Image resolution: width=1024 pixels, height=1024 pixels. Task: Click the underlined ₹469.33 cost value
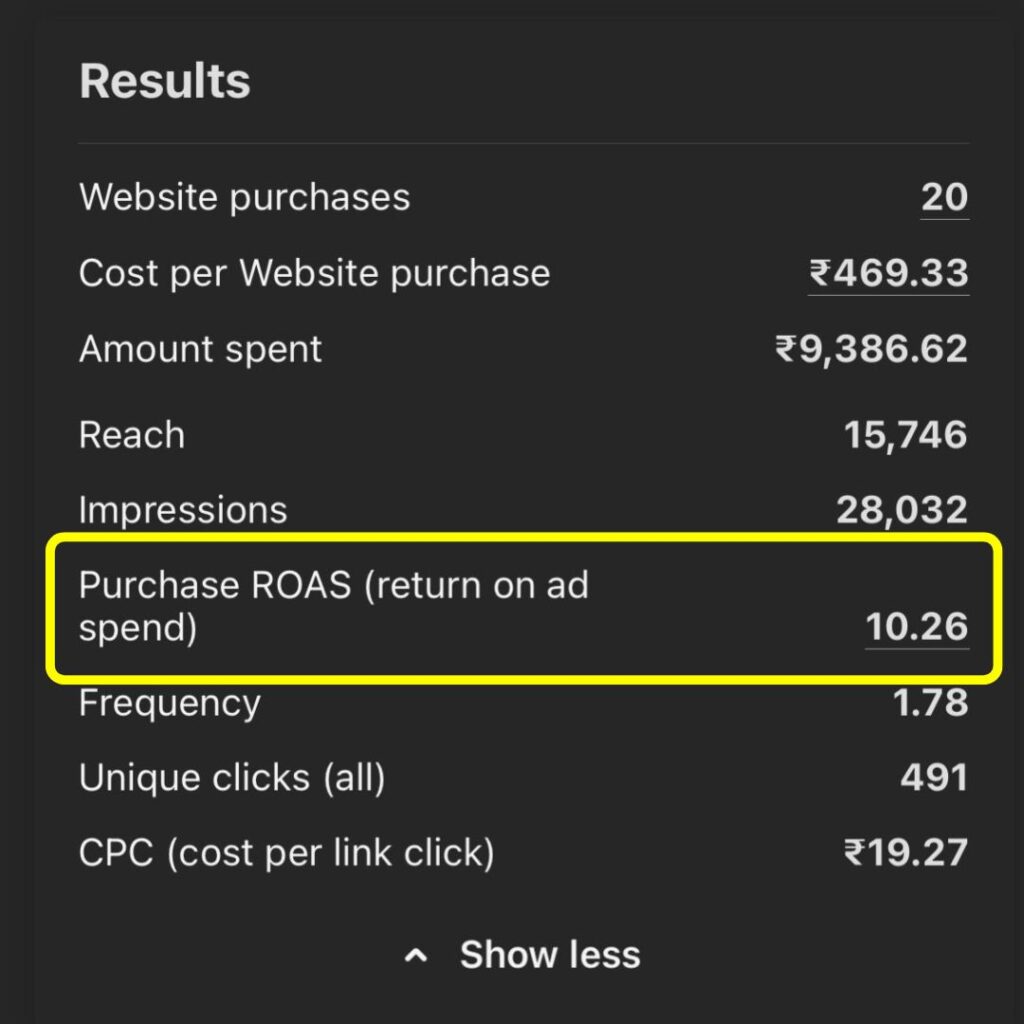(888, 273)
